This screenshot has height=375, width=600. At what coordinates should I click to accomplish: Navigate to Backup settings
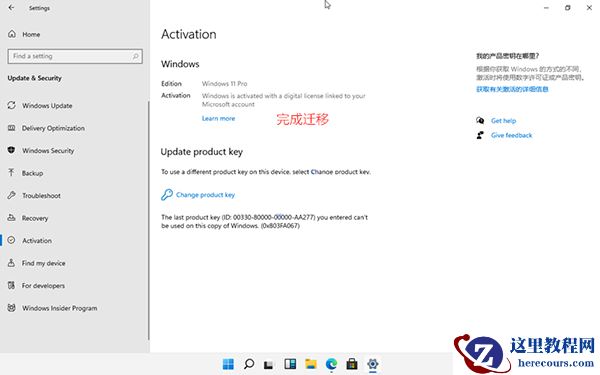pyautogui.click(x=33, y=173)
